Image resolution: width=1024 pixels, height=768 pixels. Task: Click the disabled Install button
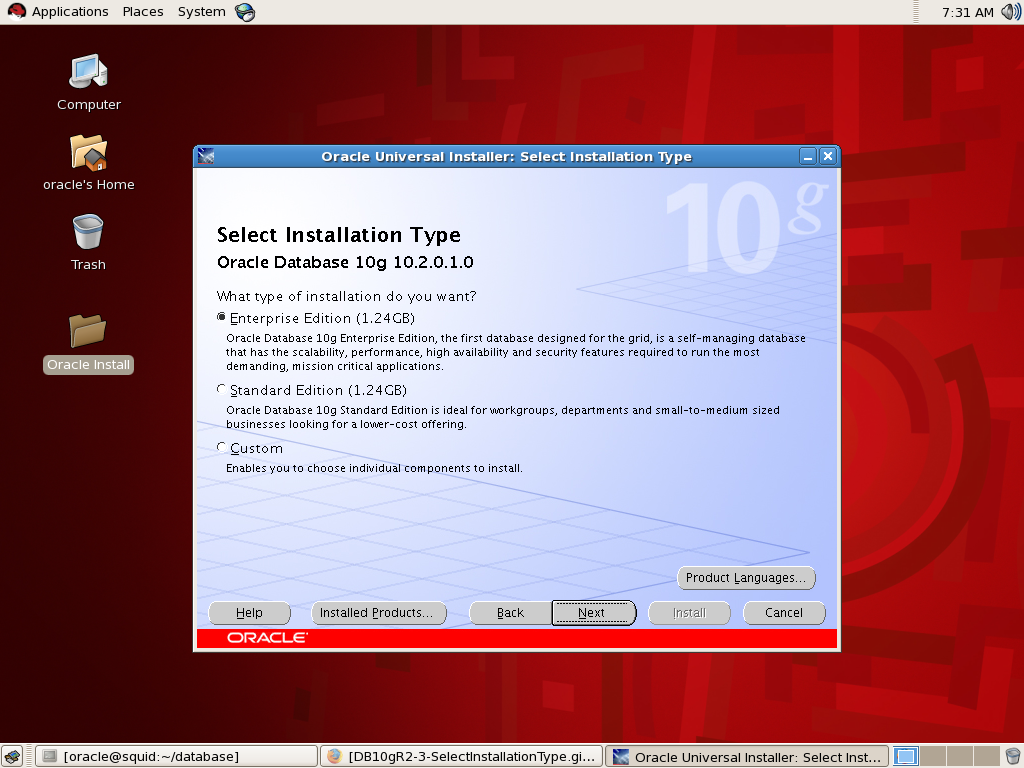coord(689,613)
